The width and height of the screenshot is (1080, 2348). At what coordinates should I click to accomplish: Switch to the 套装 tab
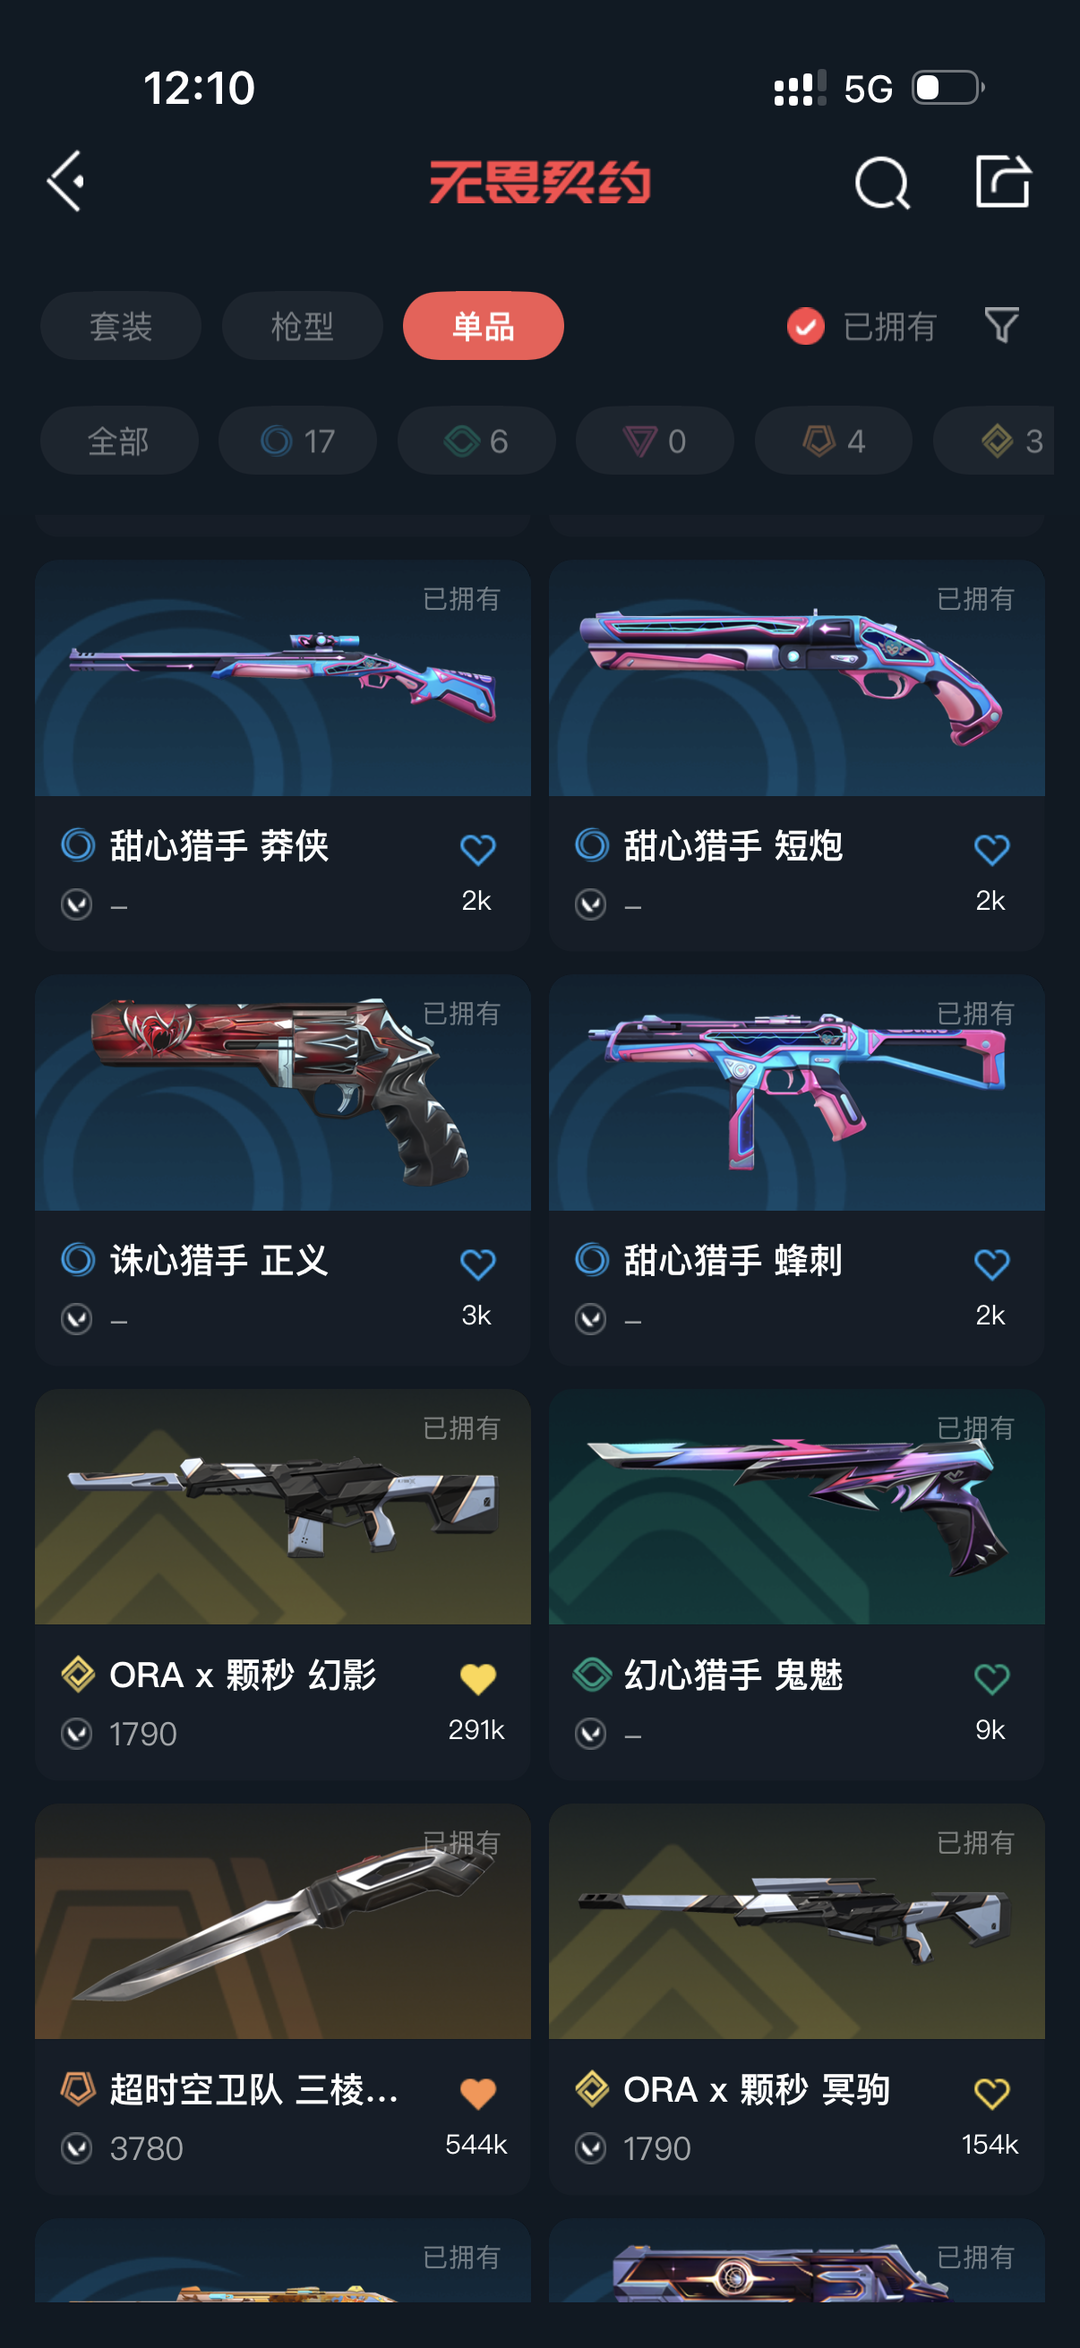coord(121,326)
